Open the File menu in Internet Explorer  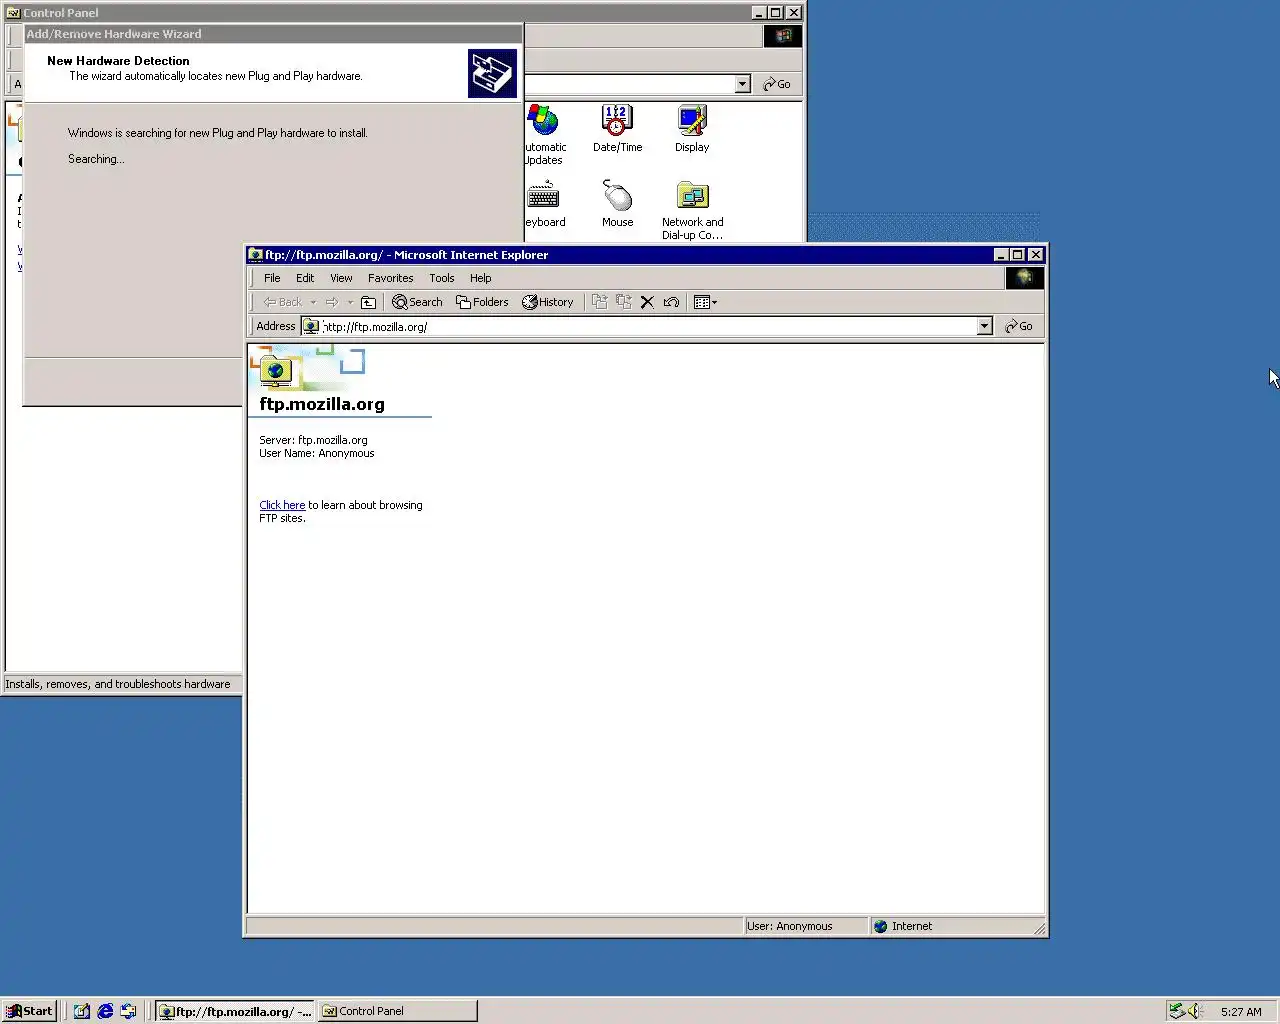point(272,278)
